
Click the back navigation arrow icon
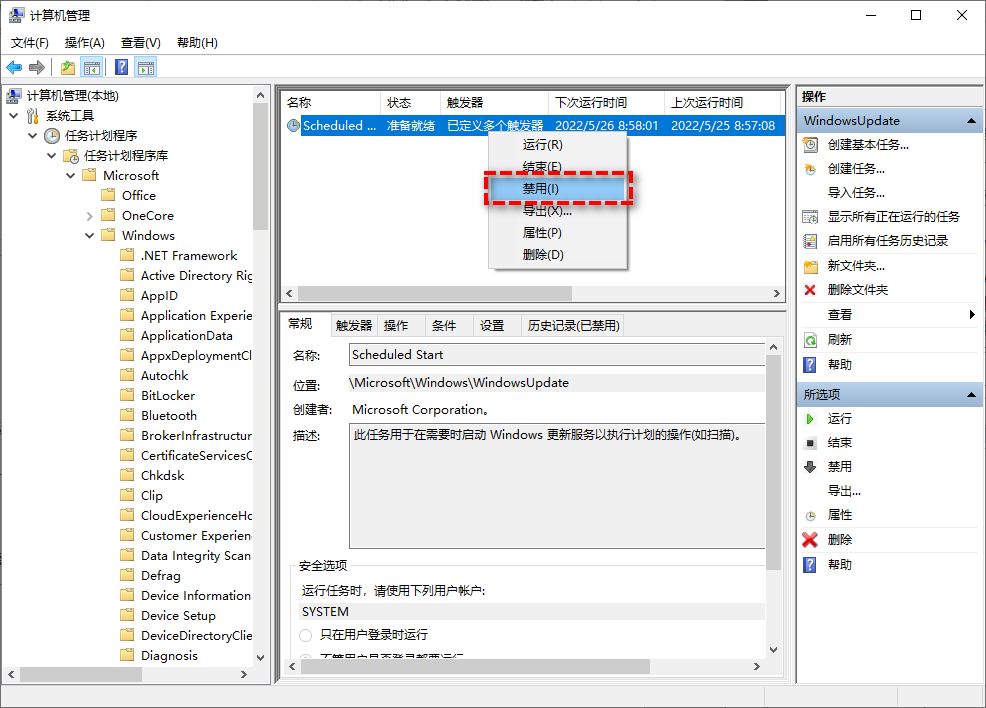pos(14,67)
